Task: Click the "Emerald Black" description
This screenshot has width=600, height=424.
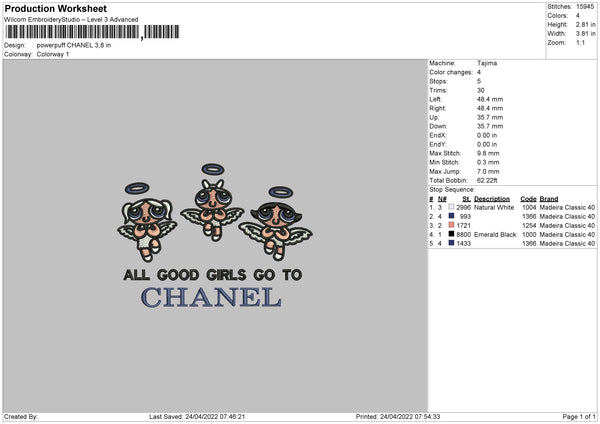Action: (495, 234)
